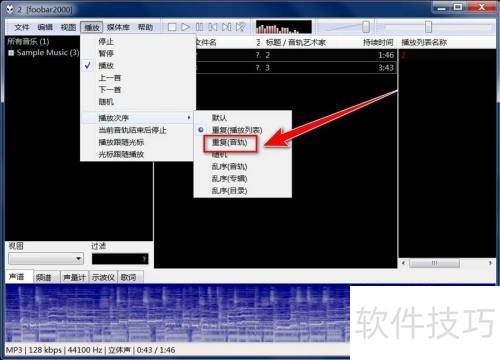
Task: Click the spectrogram visualization area
Action: [x=177, y=313]
